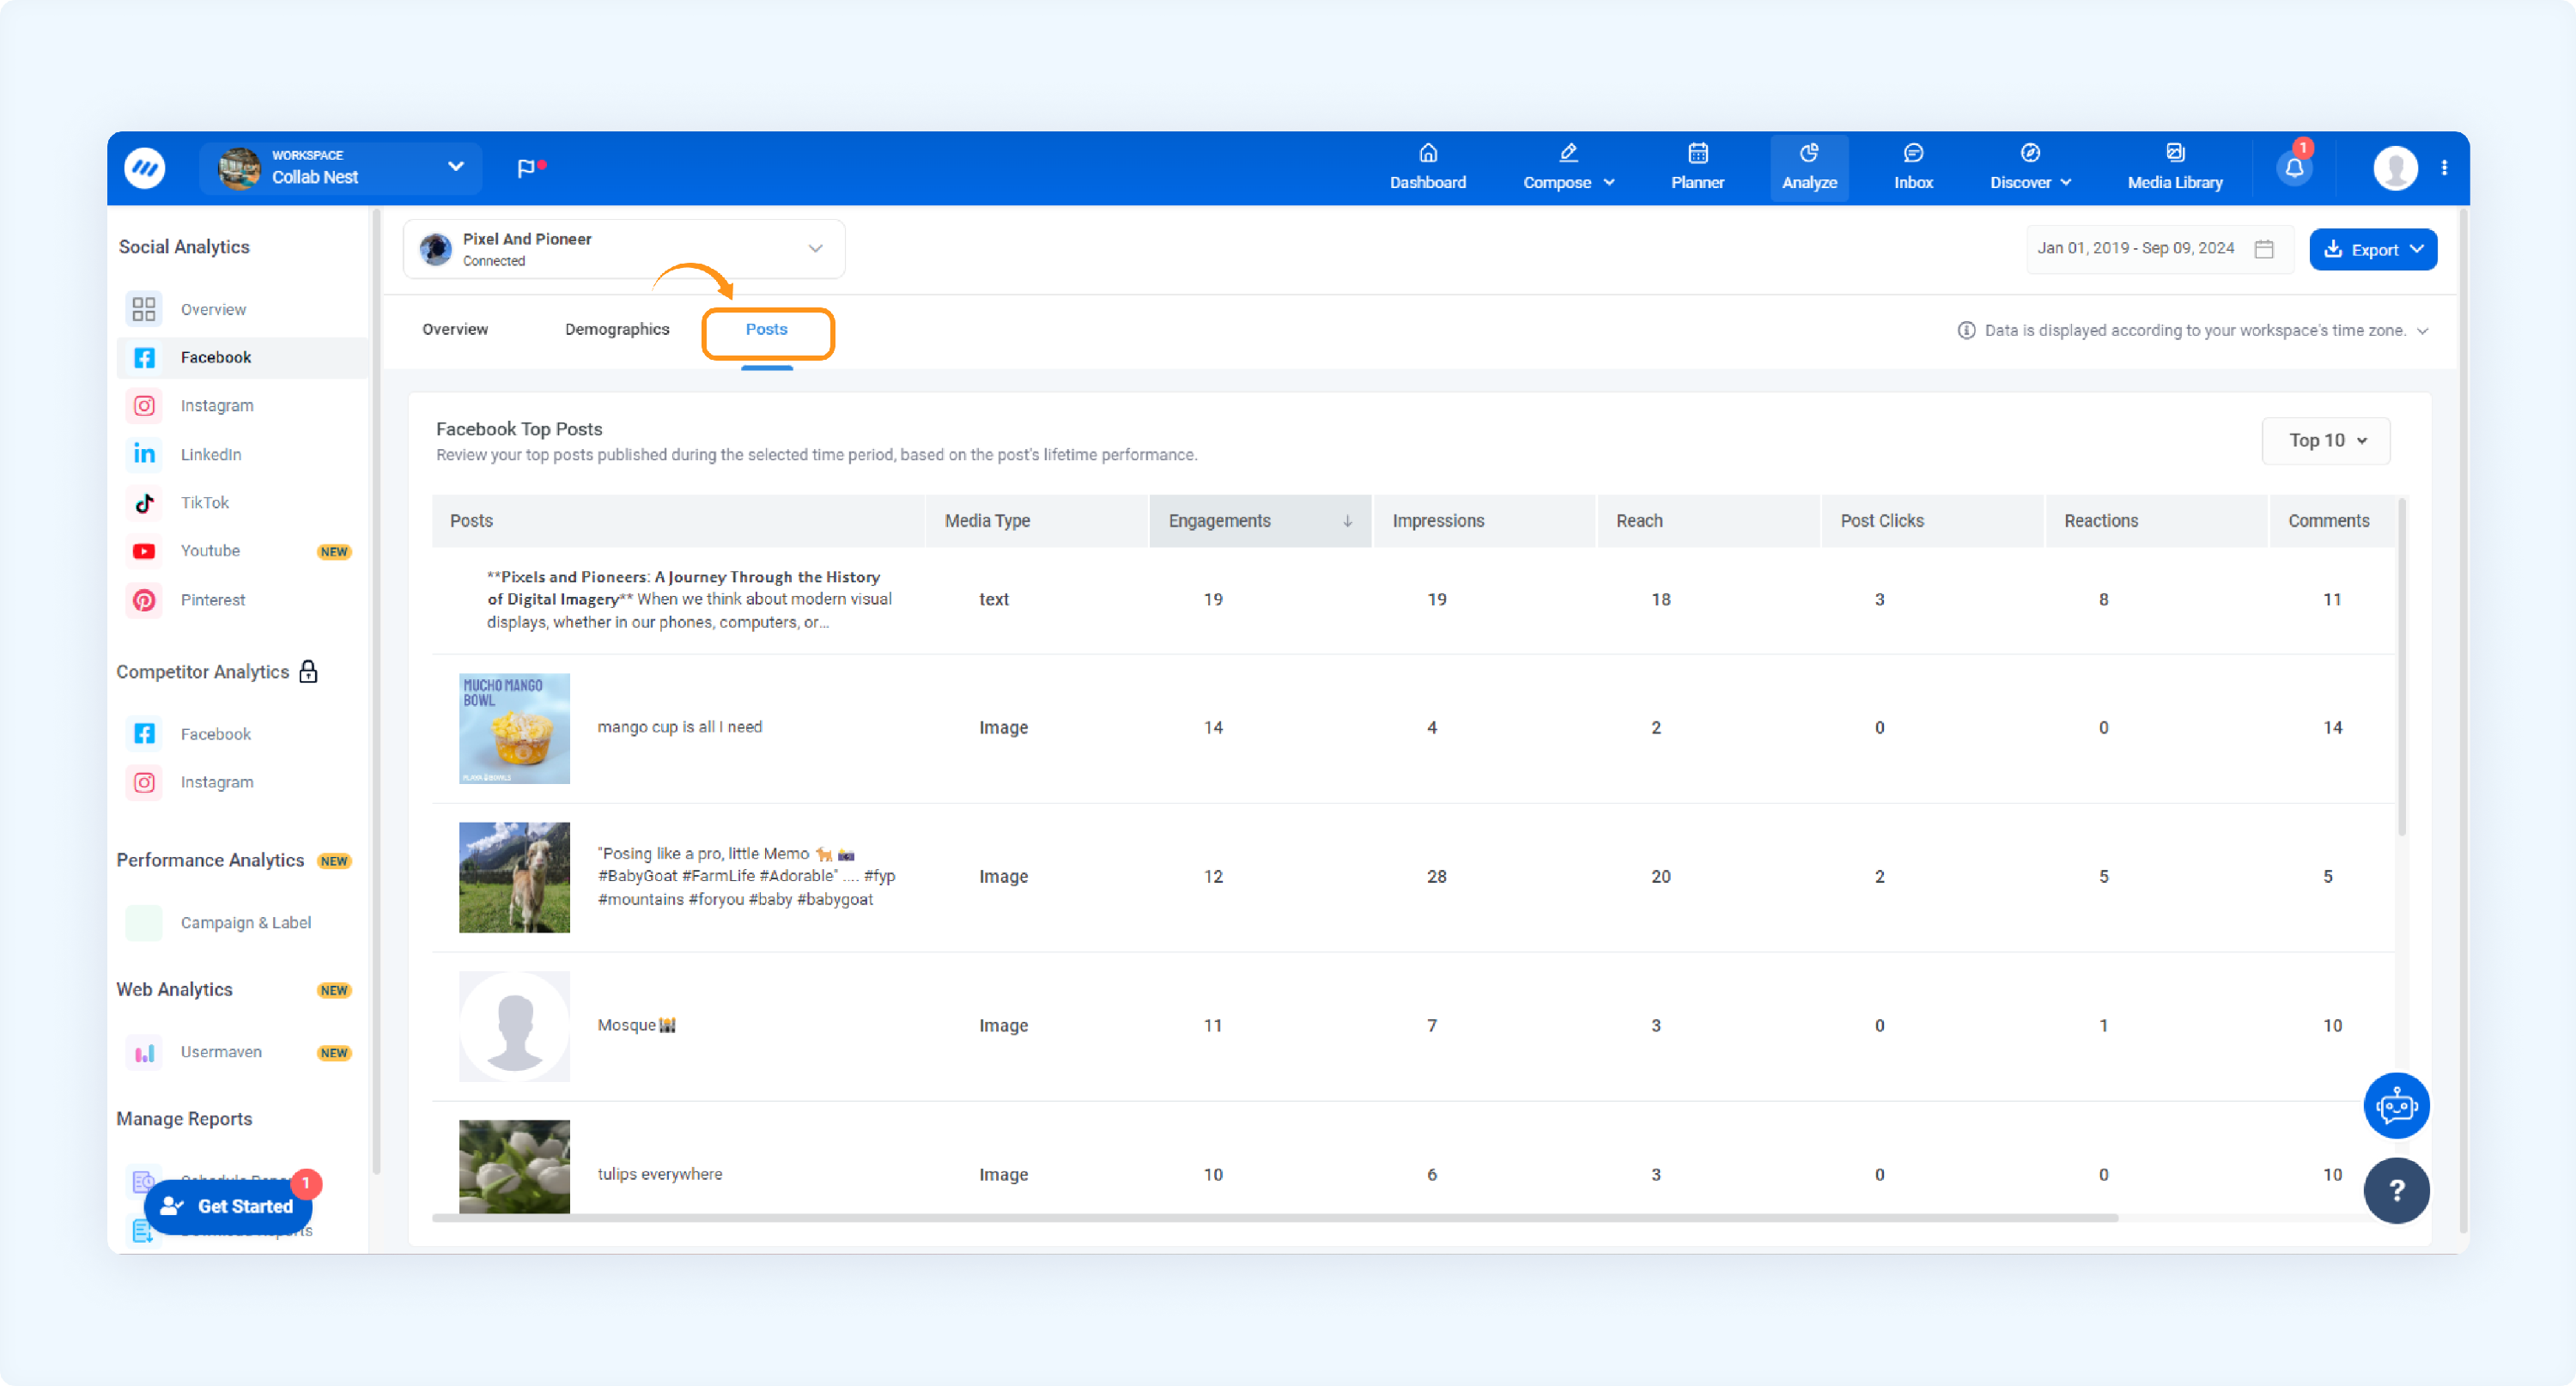This screenshot has height=1386, width=2576.
Task: Click the "tulips everywhere" post caption
Action: (660, 1174)
